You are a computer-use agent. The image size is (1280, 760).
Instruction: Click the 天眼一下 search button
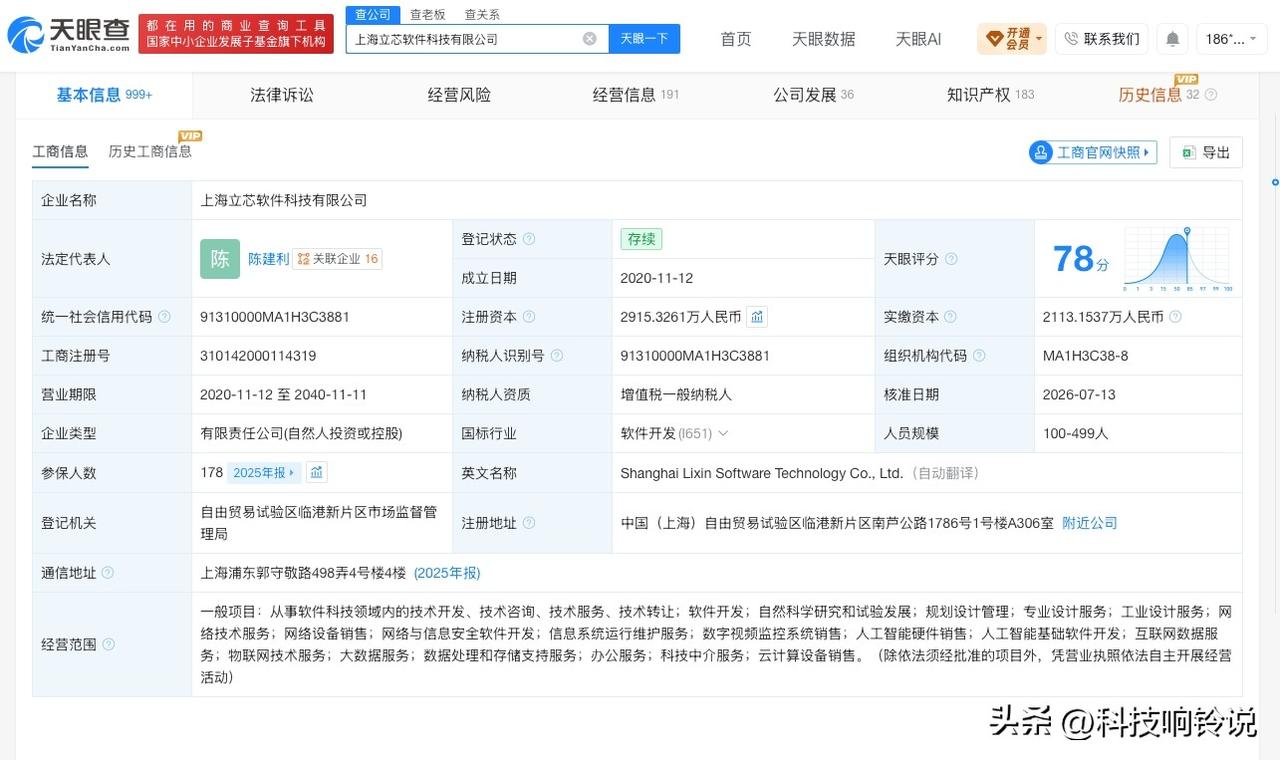pos(644,39)
